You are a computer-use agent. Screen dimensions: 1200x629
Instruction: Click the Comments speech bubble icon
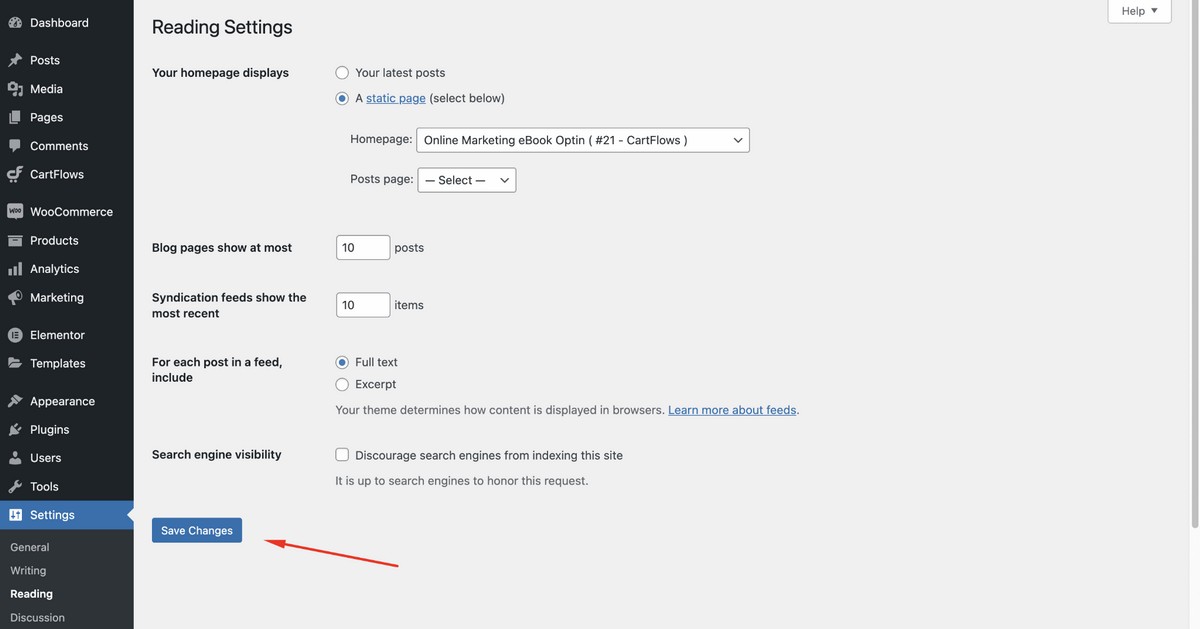click(15, 146)
